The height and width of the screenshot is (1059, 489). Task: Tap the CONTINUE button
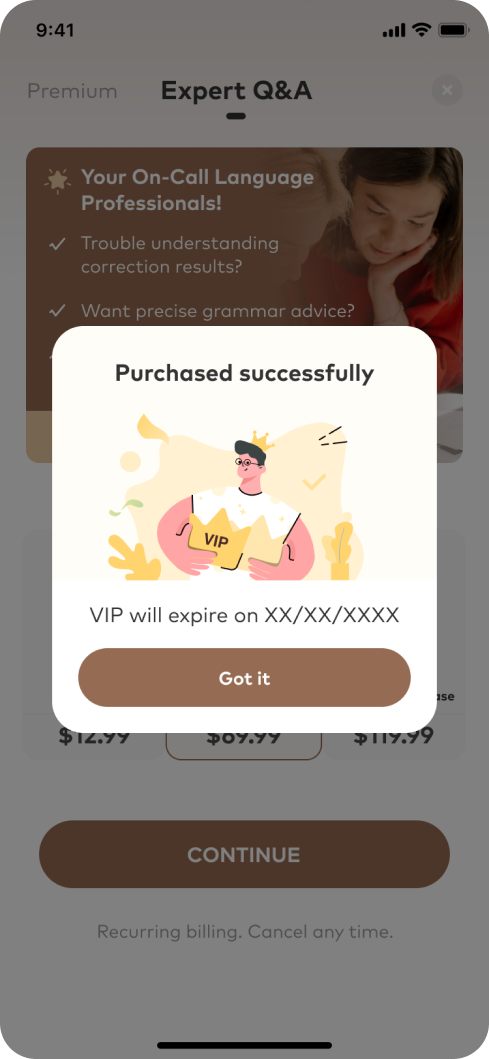(244, 854)
